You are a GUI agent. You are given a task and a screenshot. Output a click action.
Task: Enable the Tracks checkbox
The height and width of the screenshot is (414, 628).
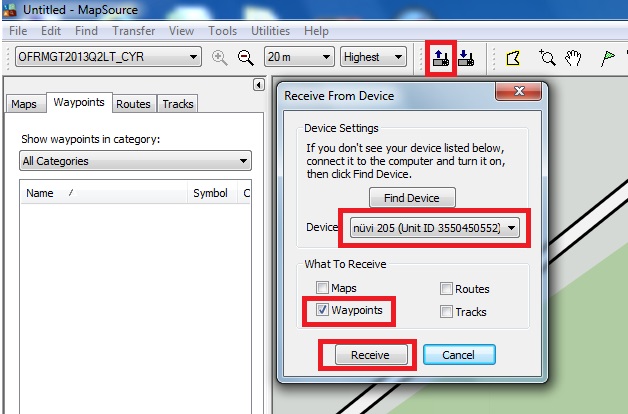[446, 311]
